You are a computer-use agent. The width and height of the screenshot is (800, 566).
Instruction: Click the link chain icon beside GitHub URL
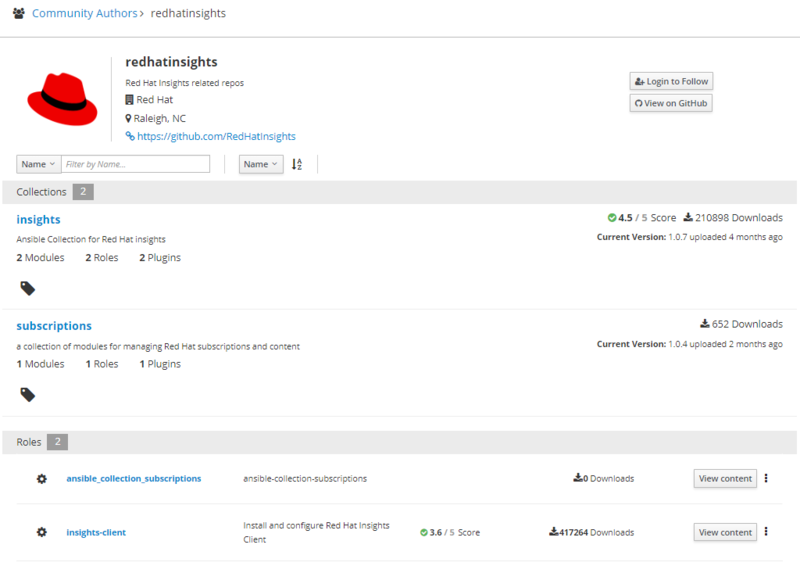pyautogui.click(x=130, y=136)
